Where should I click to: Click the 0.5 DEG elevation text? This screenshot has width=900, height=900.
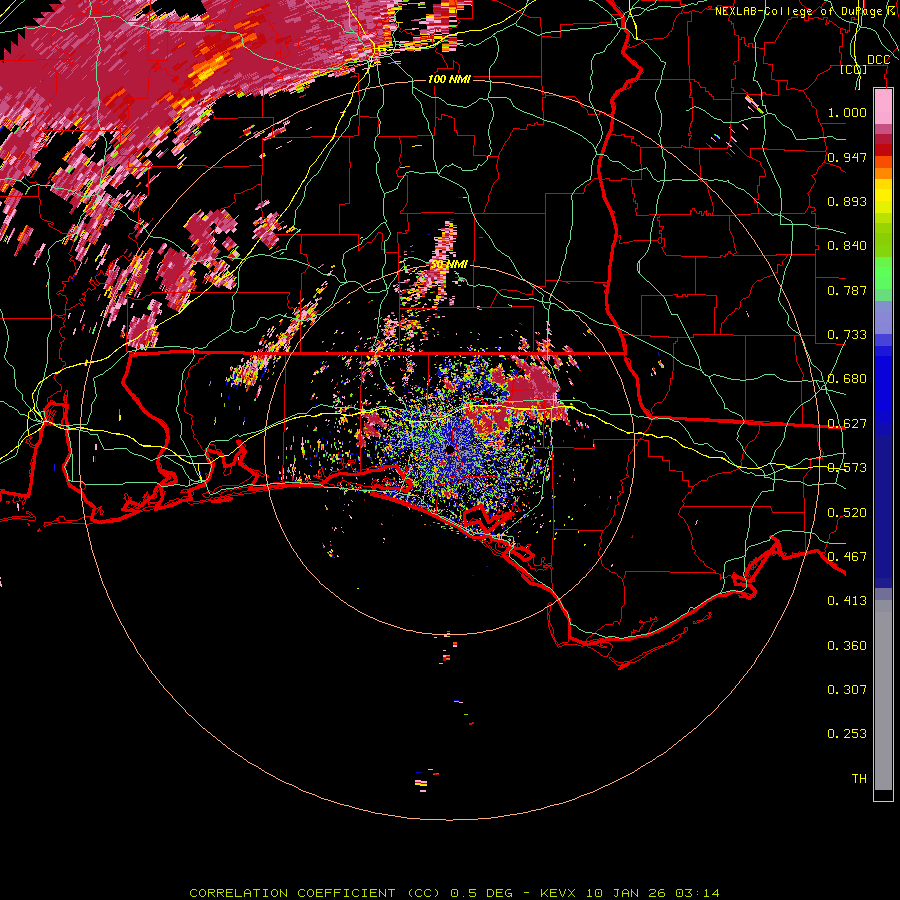click(x=480, y=893)
